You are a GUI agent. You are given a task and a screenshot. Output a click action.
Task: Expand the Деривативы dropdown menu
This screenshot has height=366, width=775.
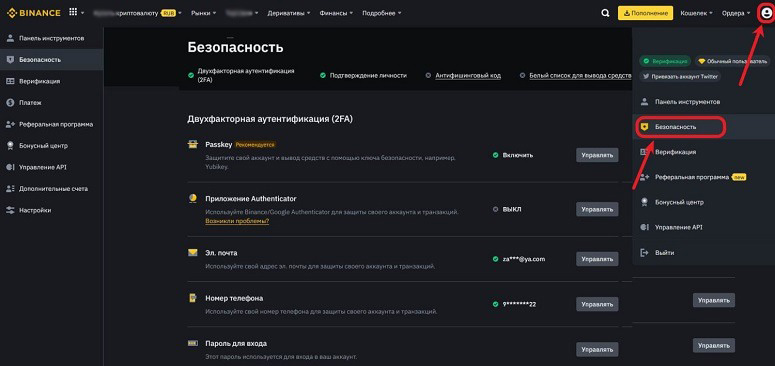click(x=289, y=13)
